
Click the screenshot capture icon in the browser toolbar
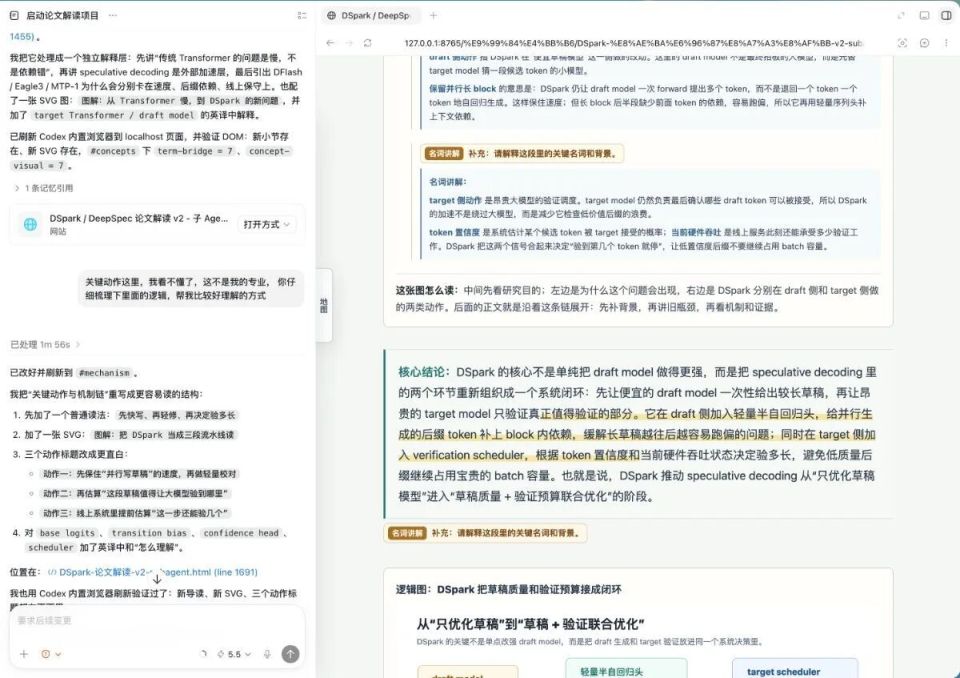coord(902,43)
